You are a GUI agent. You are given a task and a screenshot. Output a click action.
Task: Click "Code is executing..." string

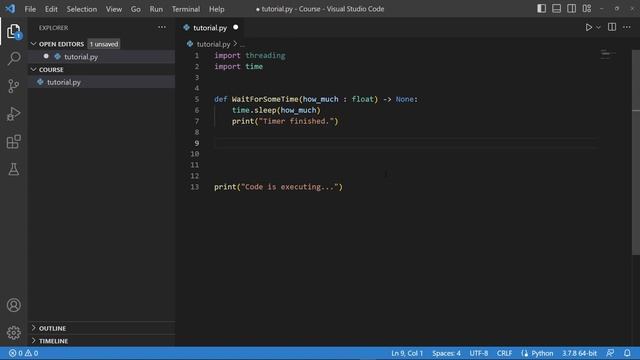click(290, 187)
